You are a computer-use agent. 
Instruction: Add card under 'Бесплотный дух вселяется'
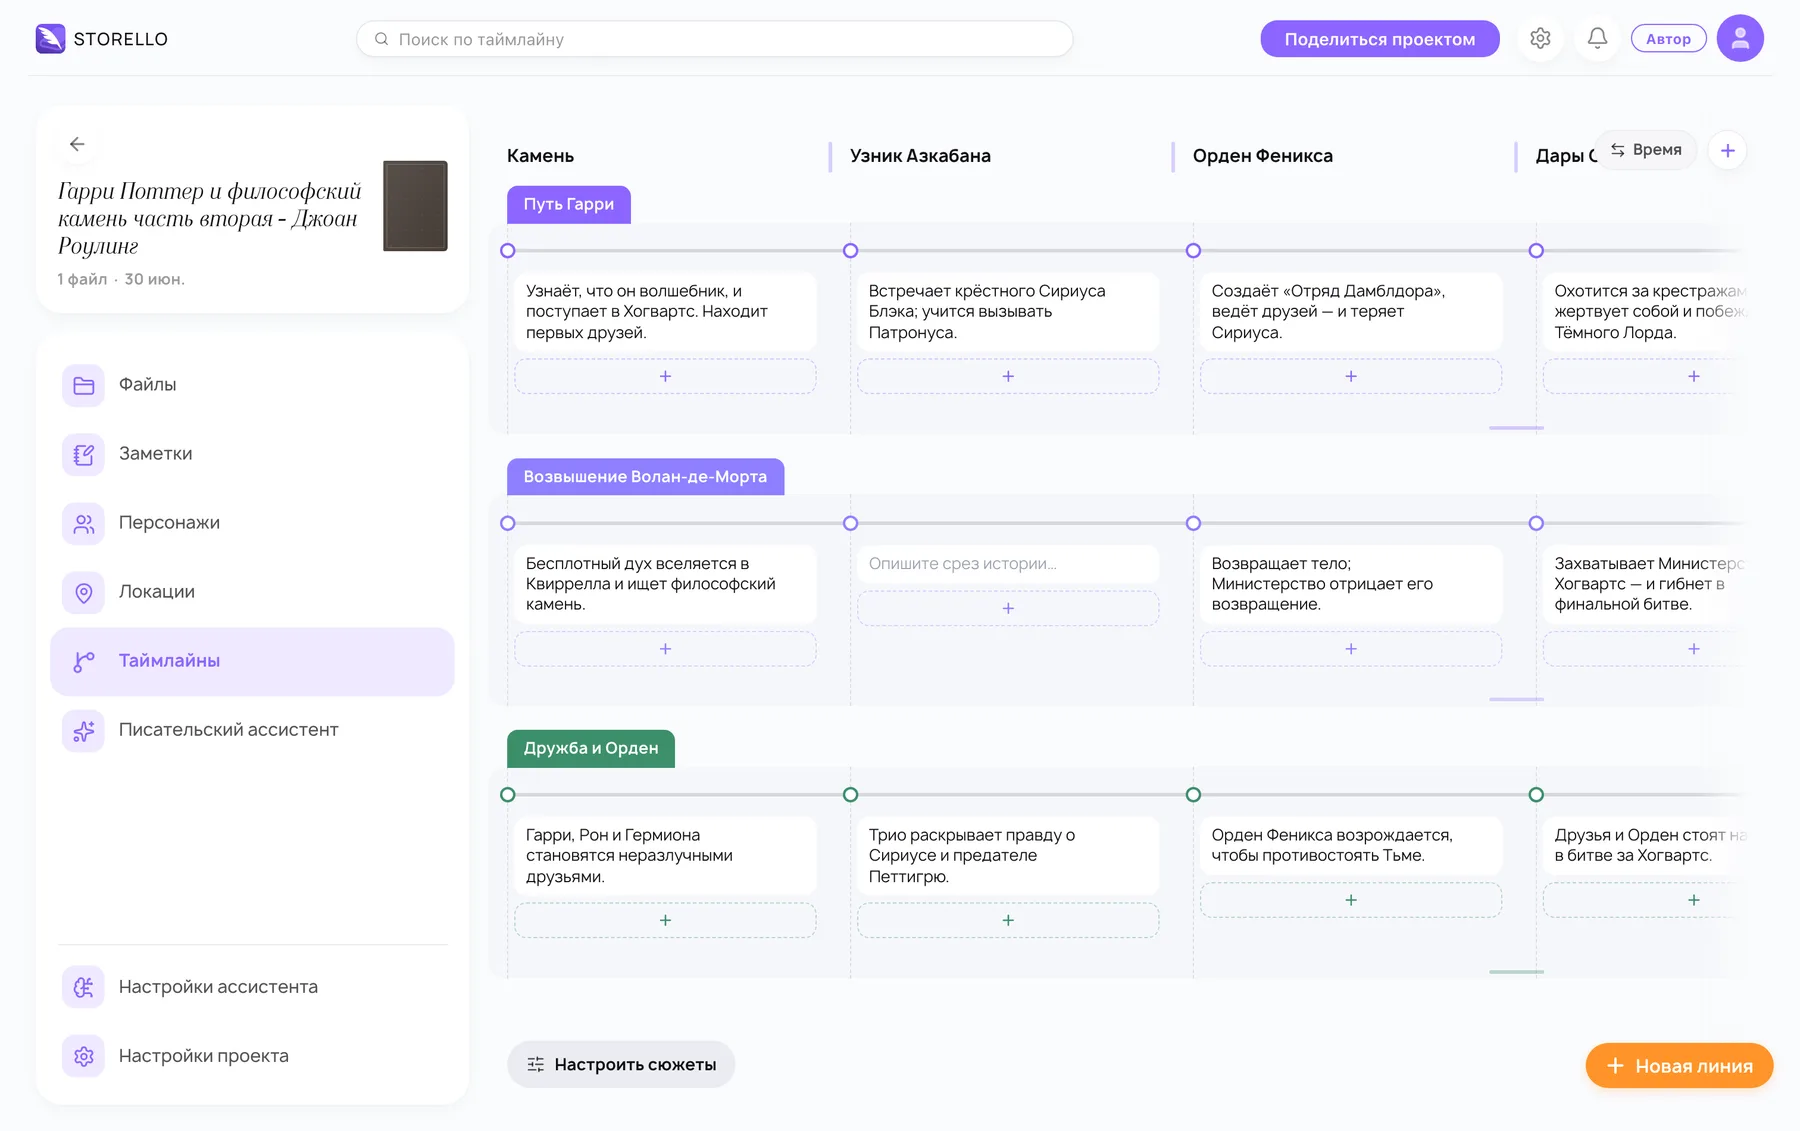(665, 649)
